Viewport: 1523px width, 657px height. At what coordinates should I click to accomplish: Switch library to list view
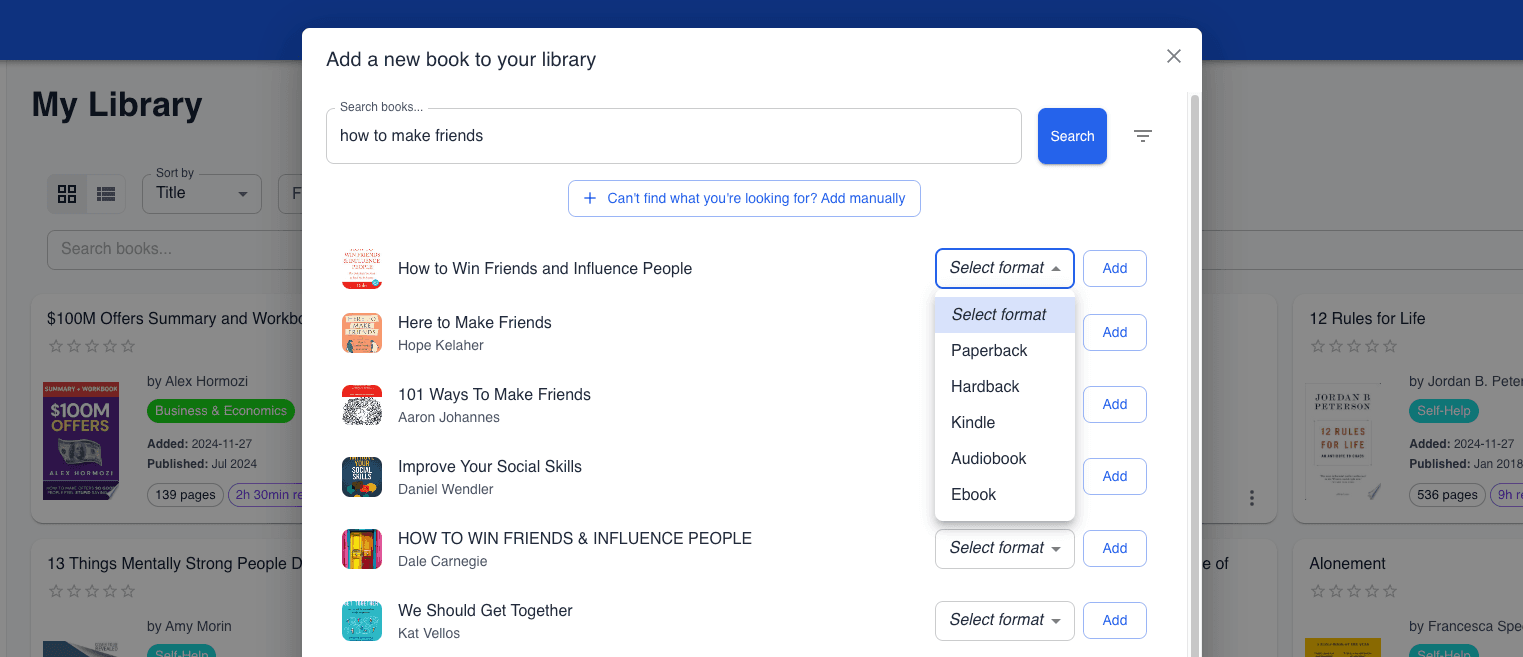[106, 194]
